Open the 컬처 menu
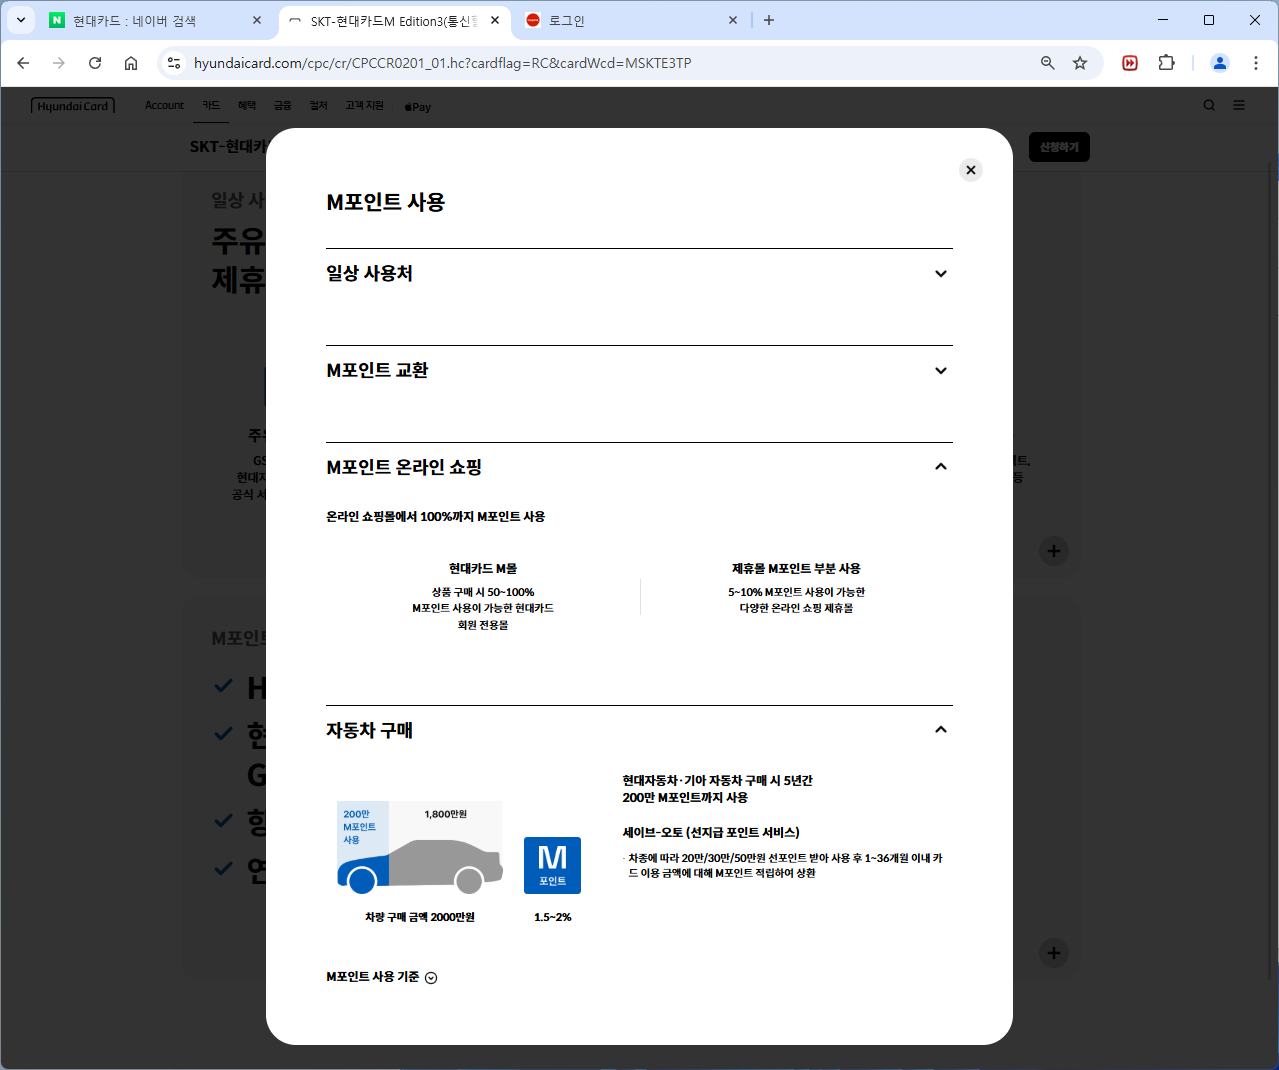Viewport: 1279px width, 1070px height. coord(319,105)
